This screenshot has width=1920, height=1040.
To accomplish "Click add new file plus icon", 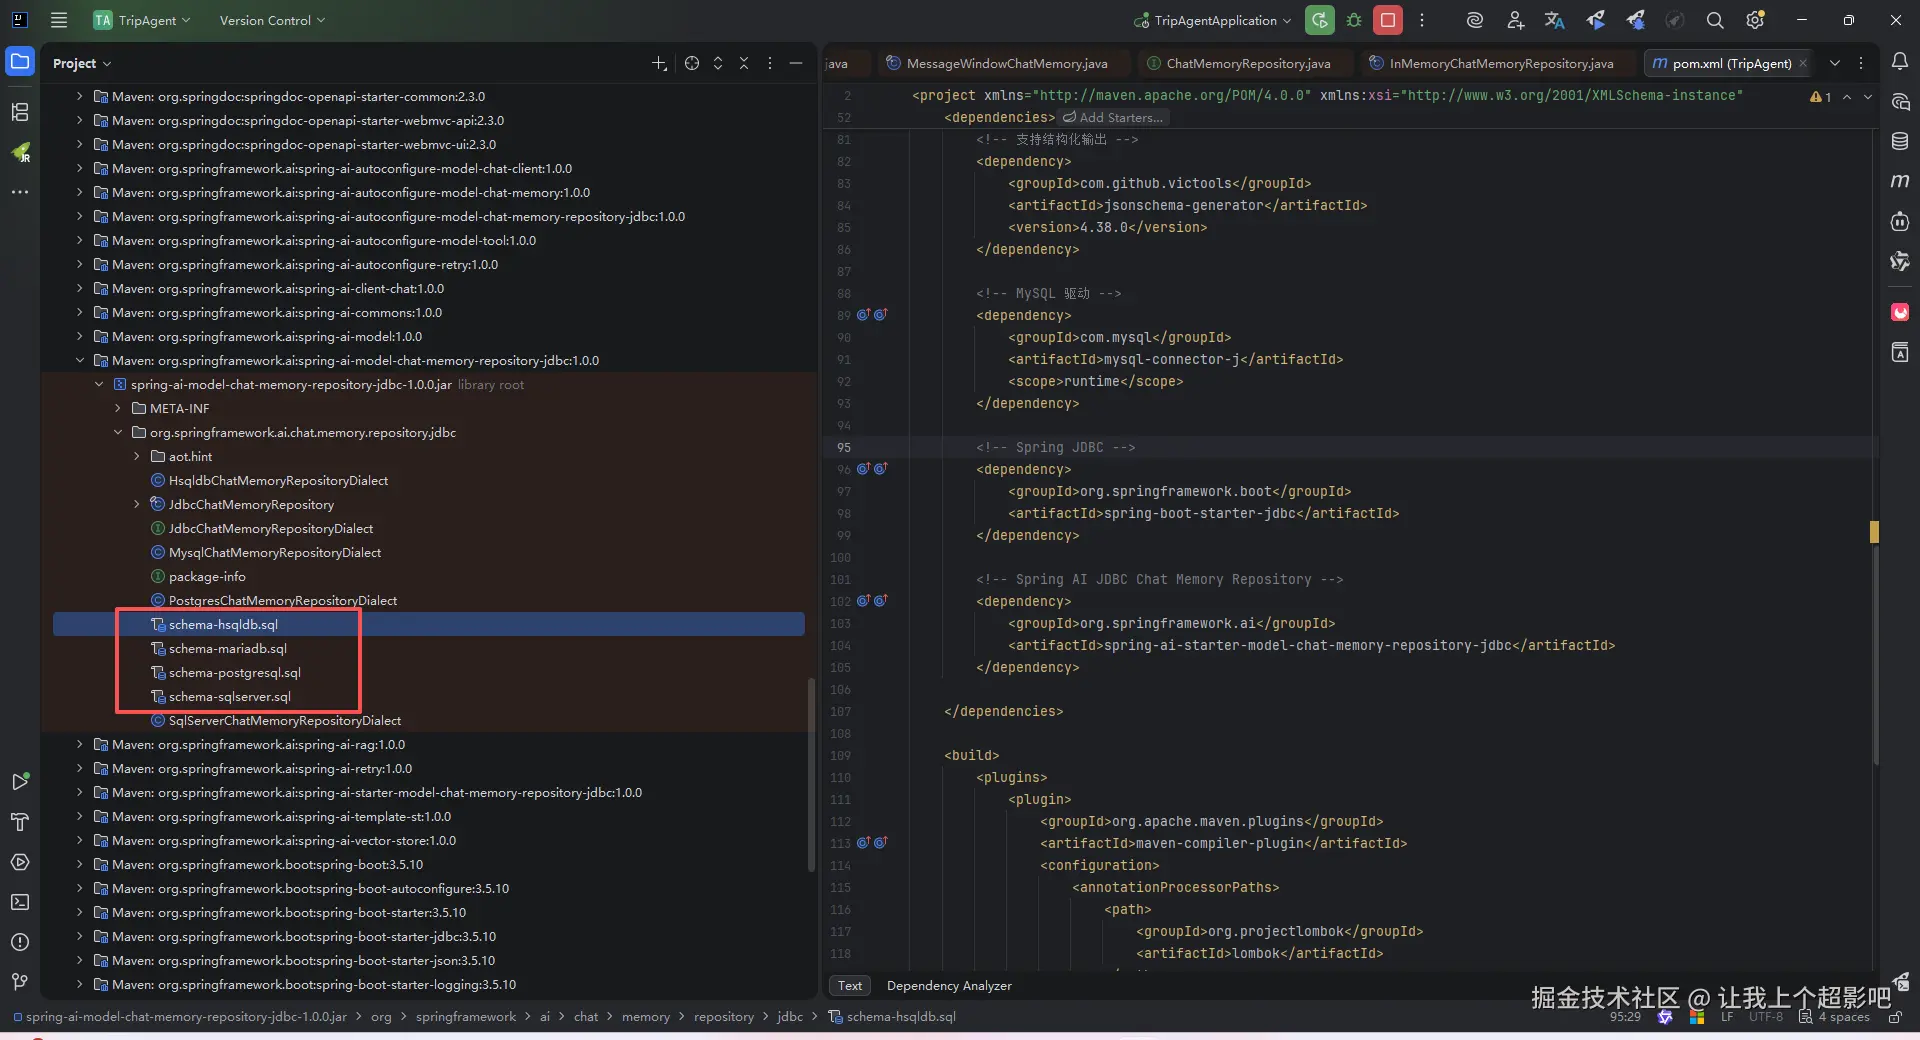I will pos(659,63).
